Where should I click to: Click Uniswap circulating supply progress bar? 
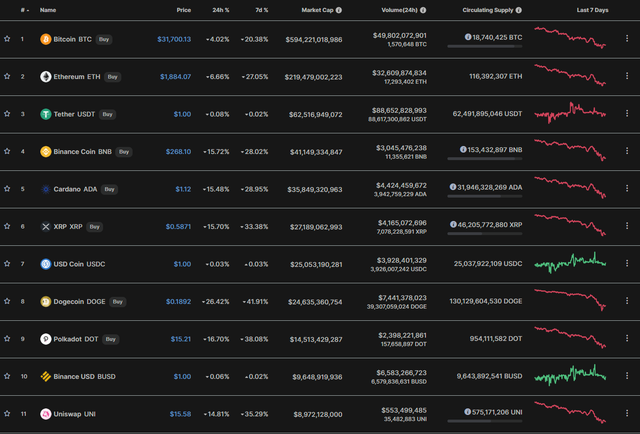tap(484, 421)
